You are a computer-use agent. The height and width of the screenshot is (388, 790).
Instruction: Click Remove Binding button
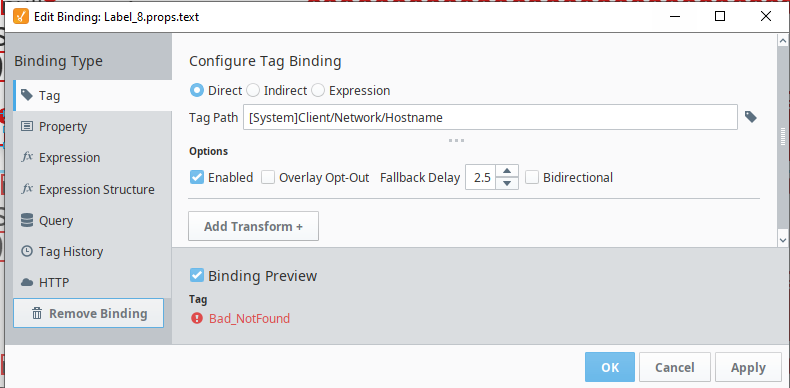(89, 313)
